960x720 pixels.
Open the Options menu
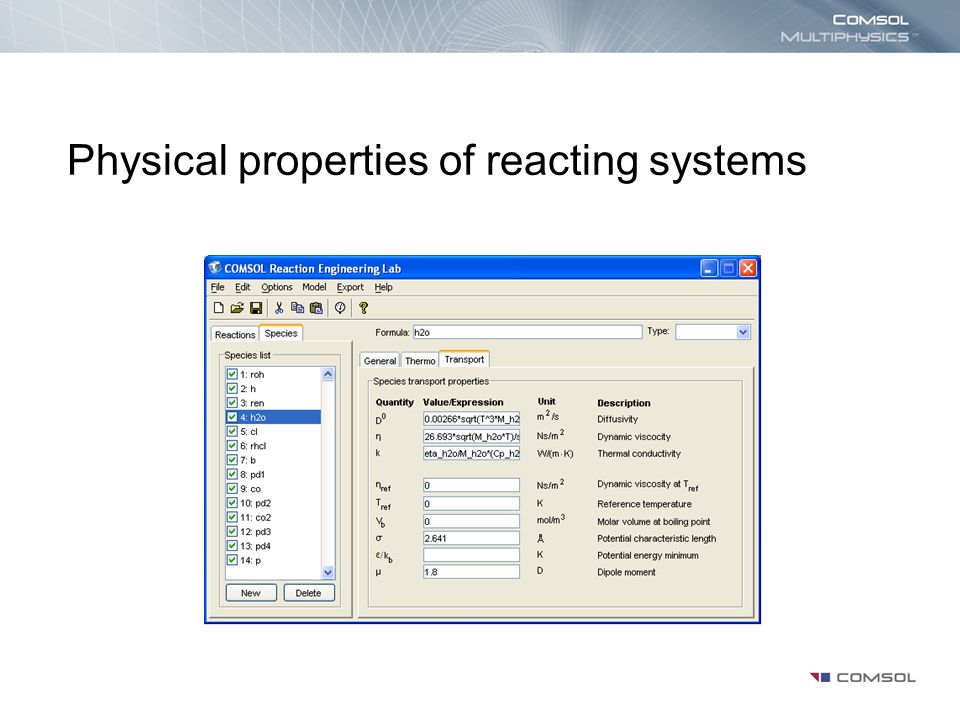pyautogui.click(x=277, y=287)
